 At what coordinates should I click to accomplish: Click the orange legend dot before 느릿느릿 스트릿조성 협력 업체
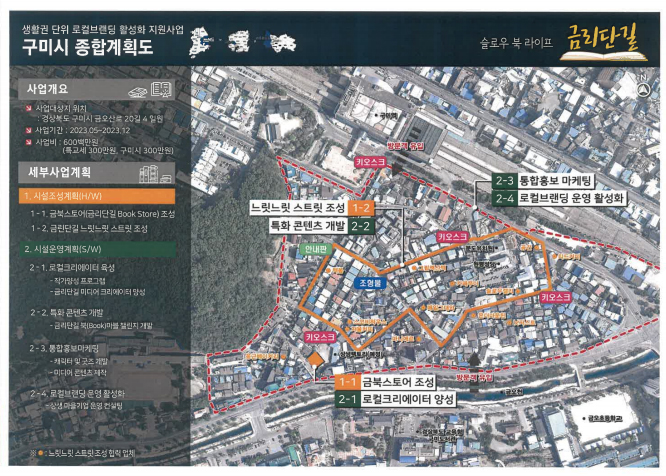point(41,453)
